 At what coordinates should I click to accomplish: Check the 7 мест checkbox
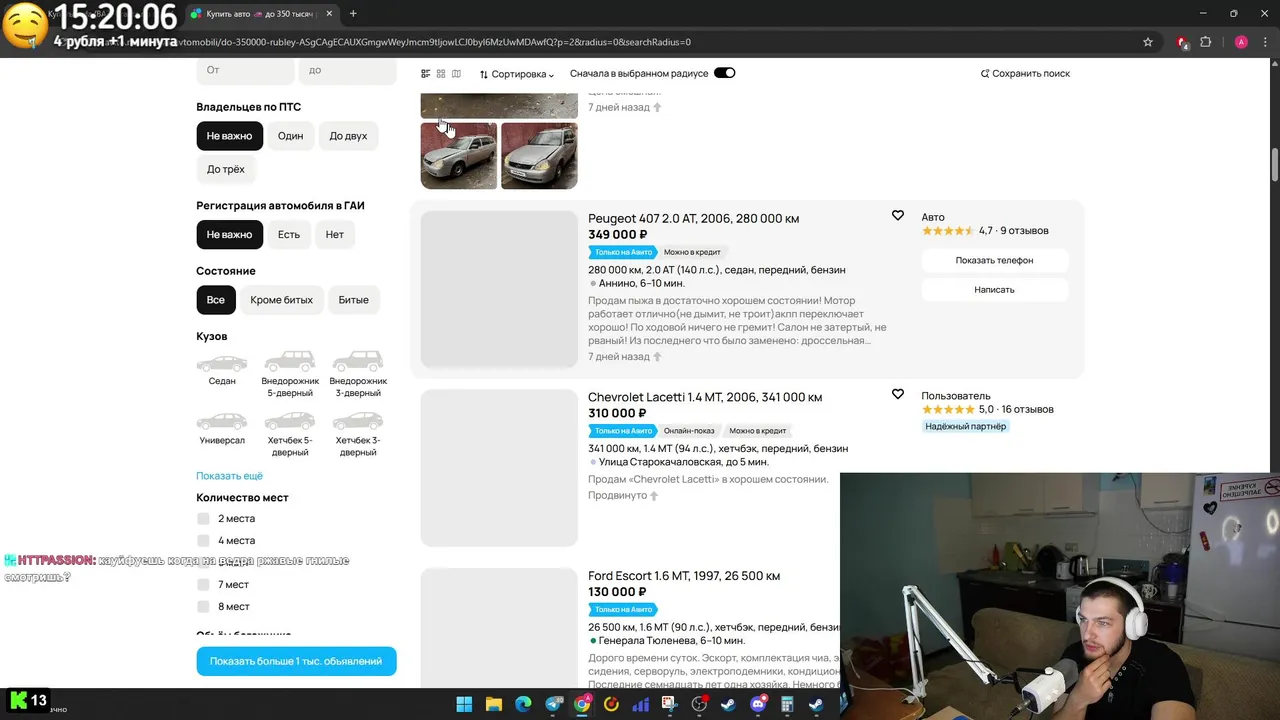tap(203, 584)
